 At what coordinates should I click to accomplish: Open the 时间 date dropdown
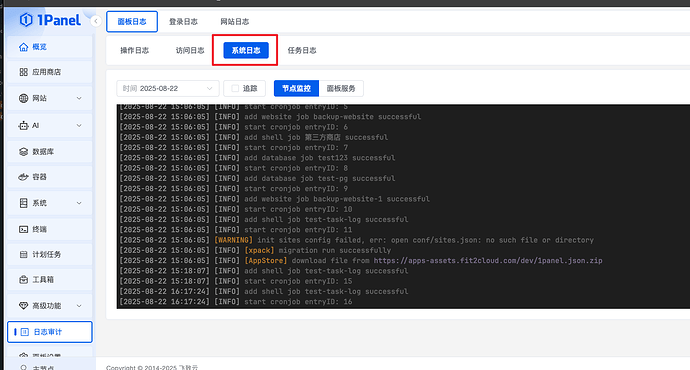click(168, 88)
